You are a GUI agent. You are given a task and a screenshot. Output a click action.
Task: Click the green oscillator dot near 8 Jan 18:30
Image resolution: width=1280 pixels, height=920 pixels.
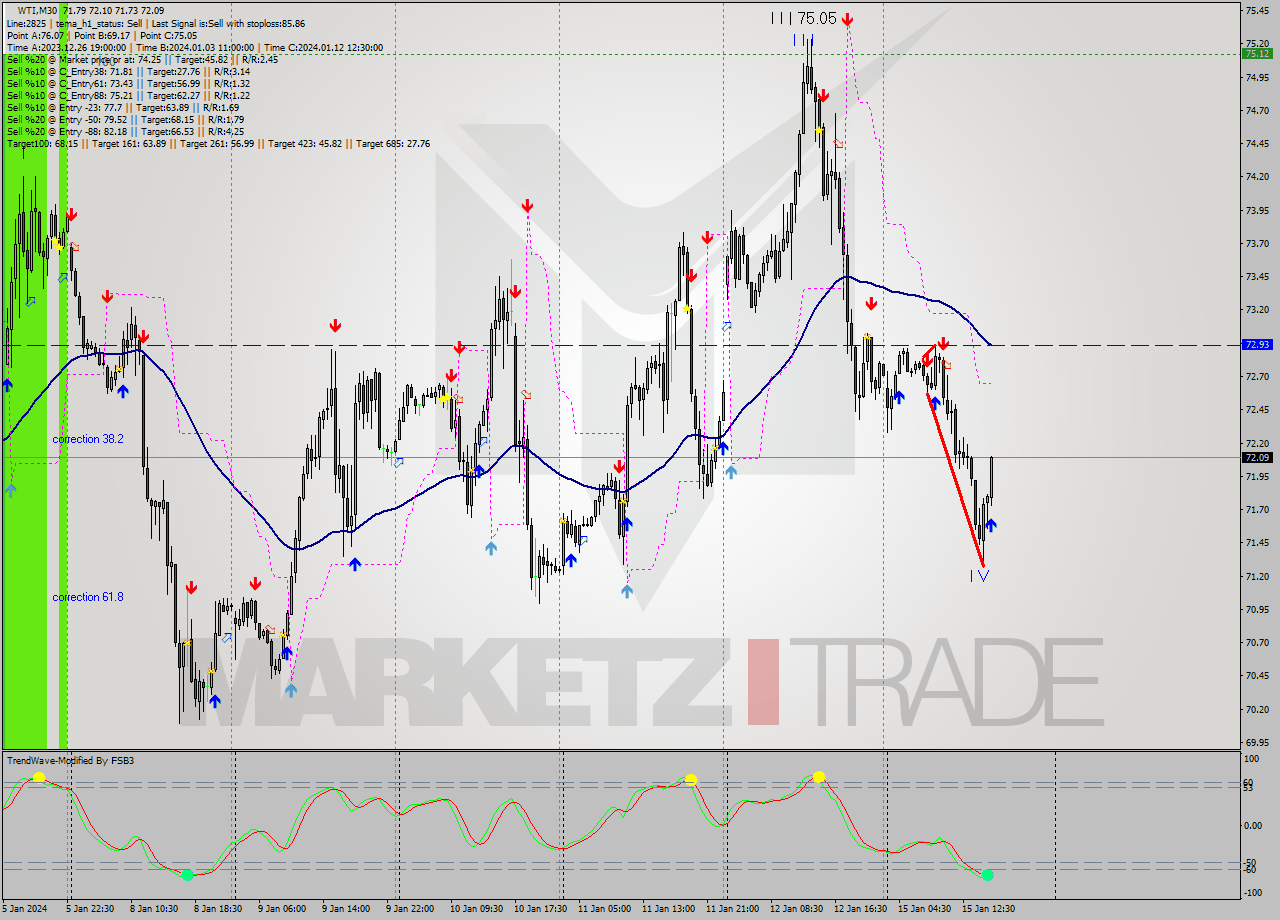187,874
